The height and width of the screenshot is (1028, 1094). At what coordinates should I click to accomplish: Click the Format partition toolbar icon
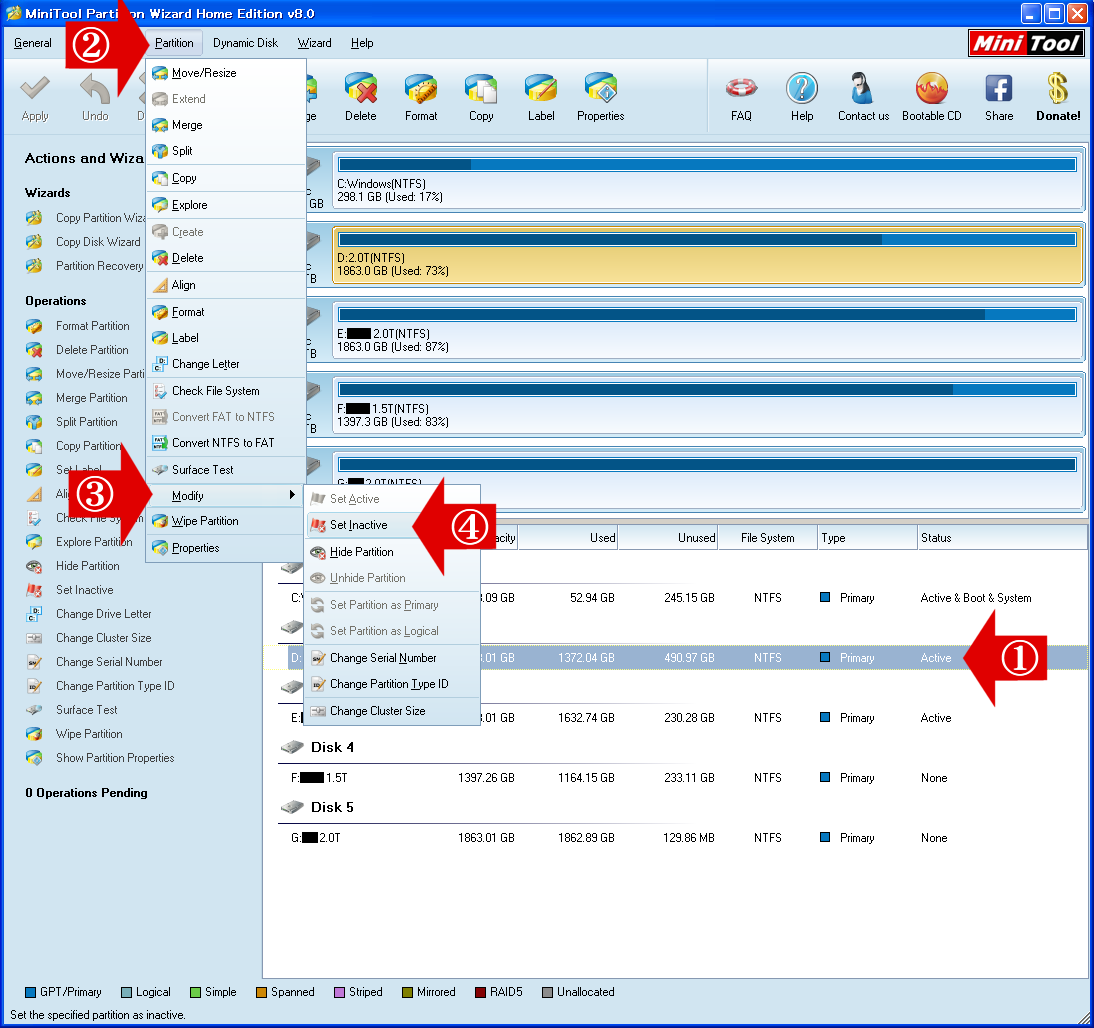421,89
